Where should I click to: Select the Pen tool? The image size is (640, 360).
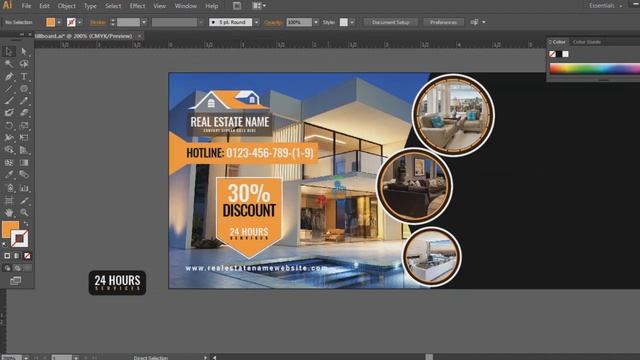coord(9,76)
